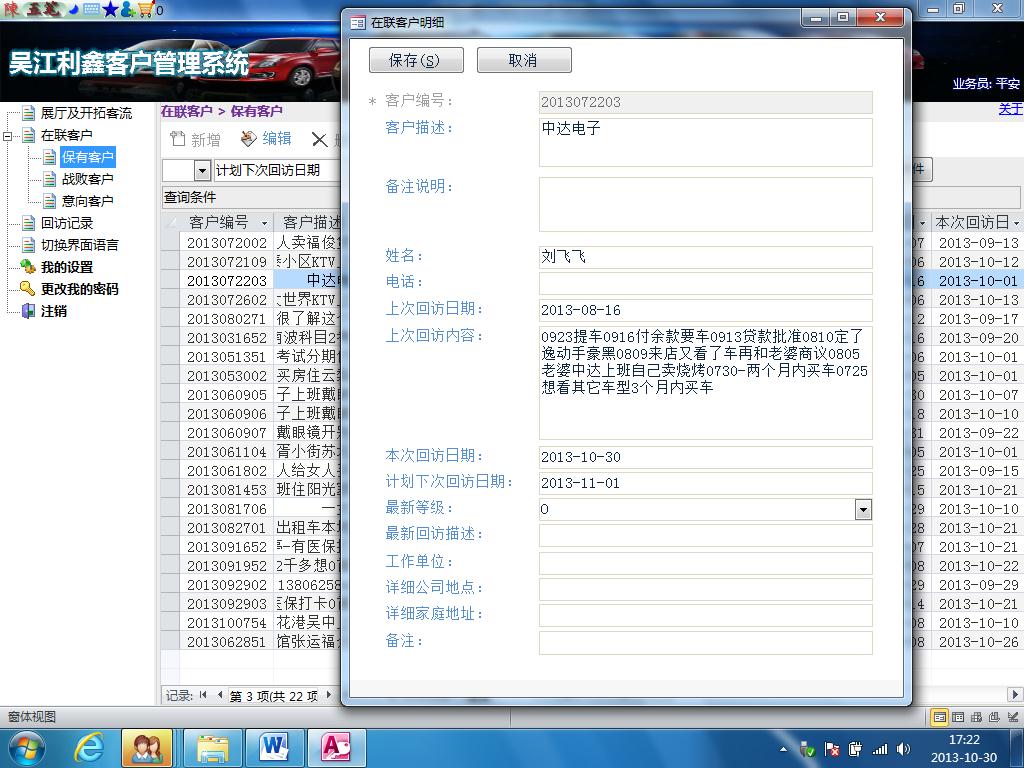1024x768 pixels.
Task: Open Internet Explorer from the taskbar
Action: 88,748
